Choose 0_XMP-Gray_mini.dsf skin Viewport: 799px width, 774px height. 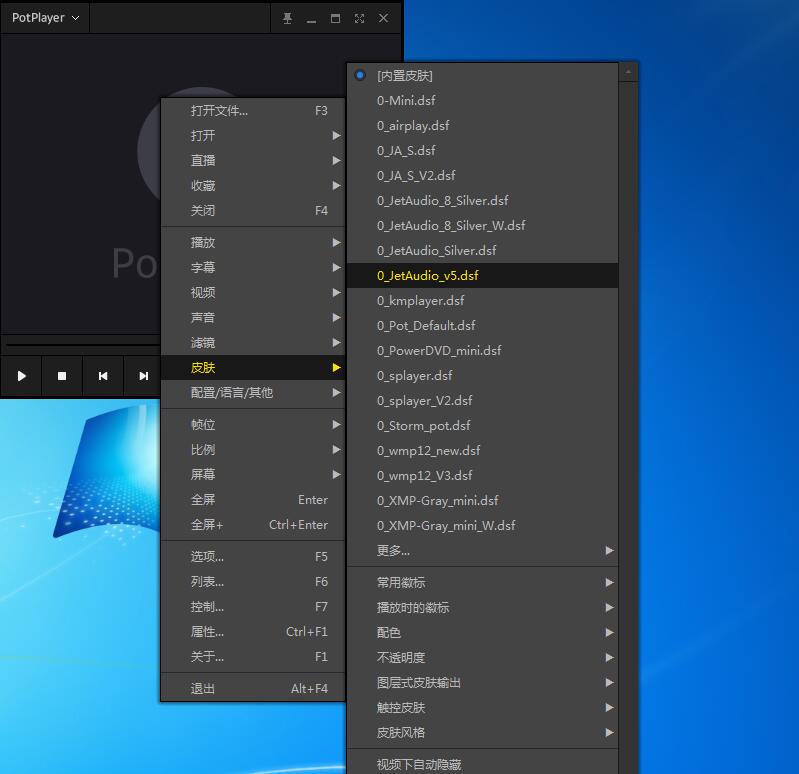(482, 500)
